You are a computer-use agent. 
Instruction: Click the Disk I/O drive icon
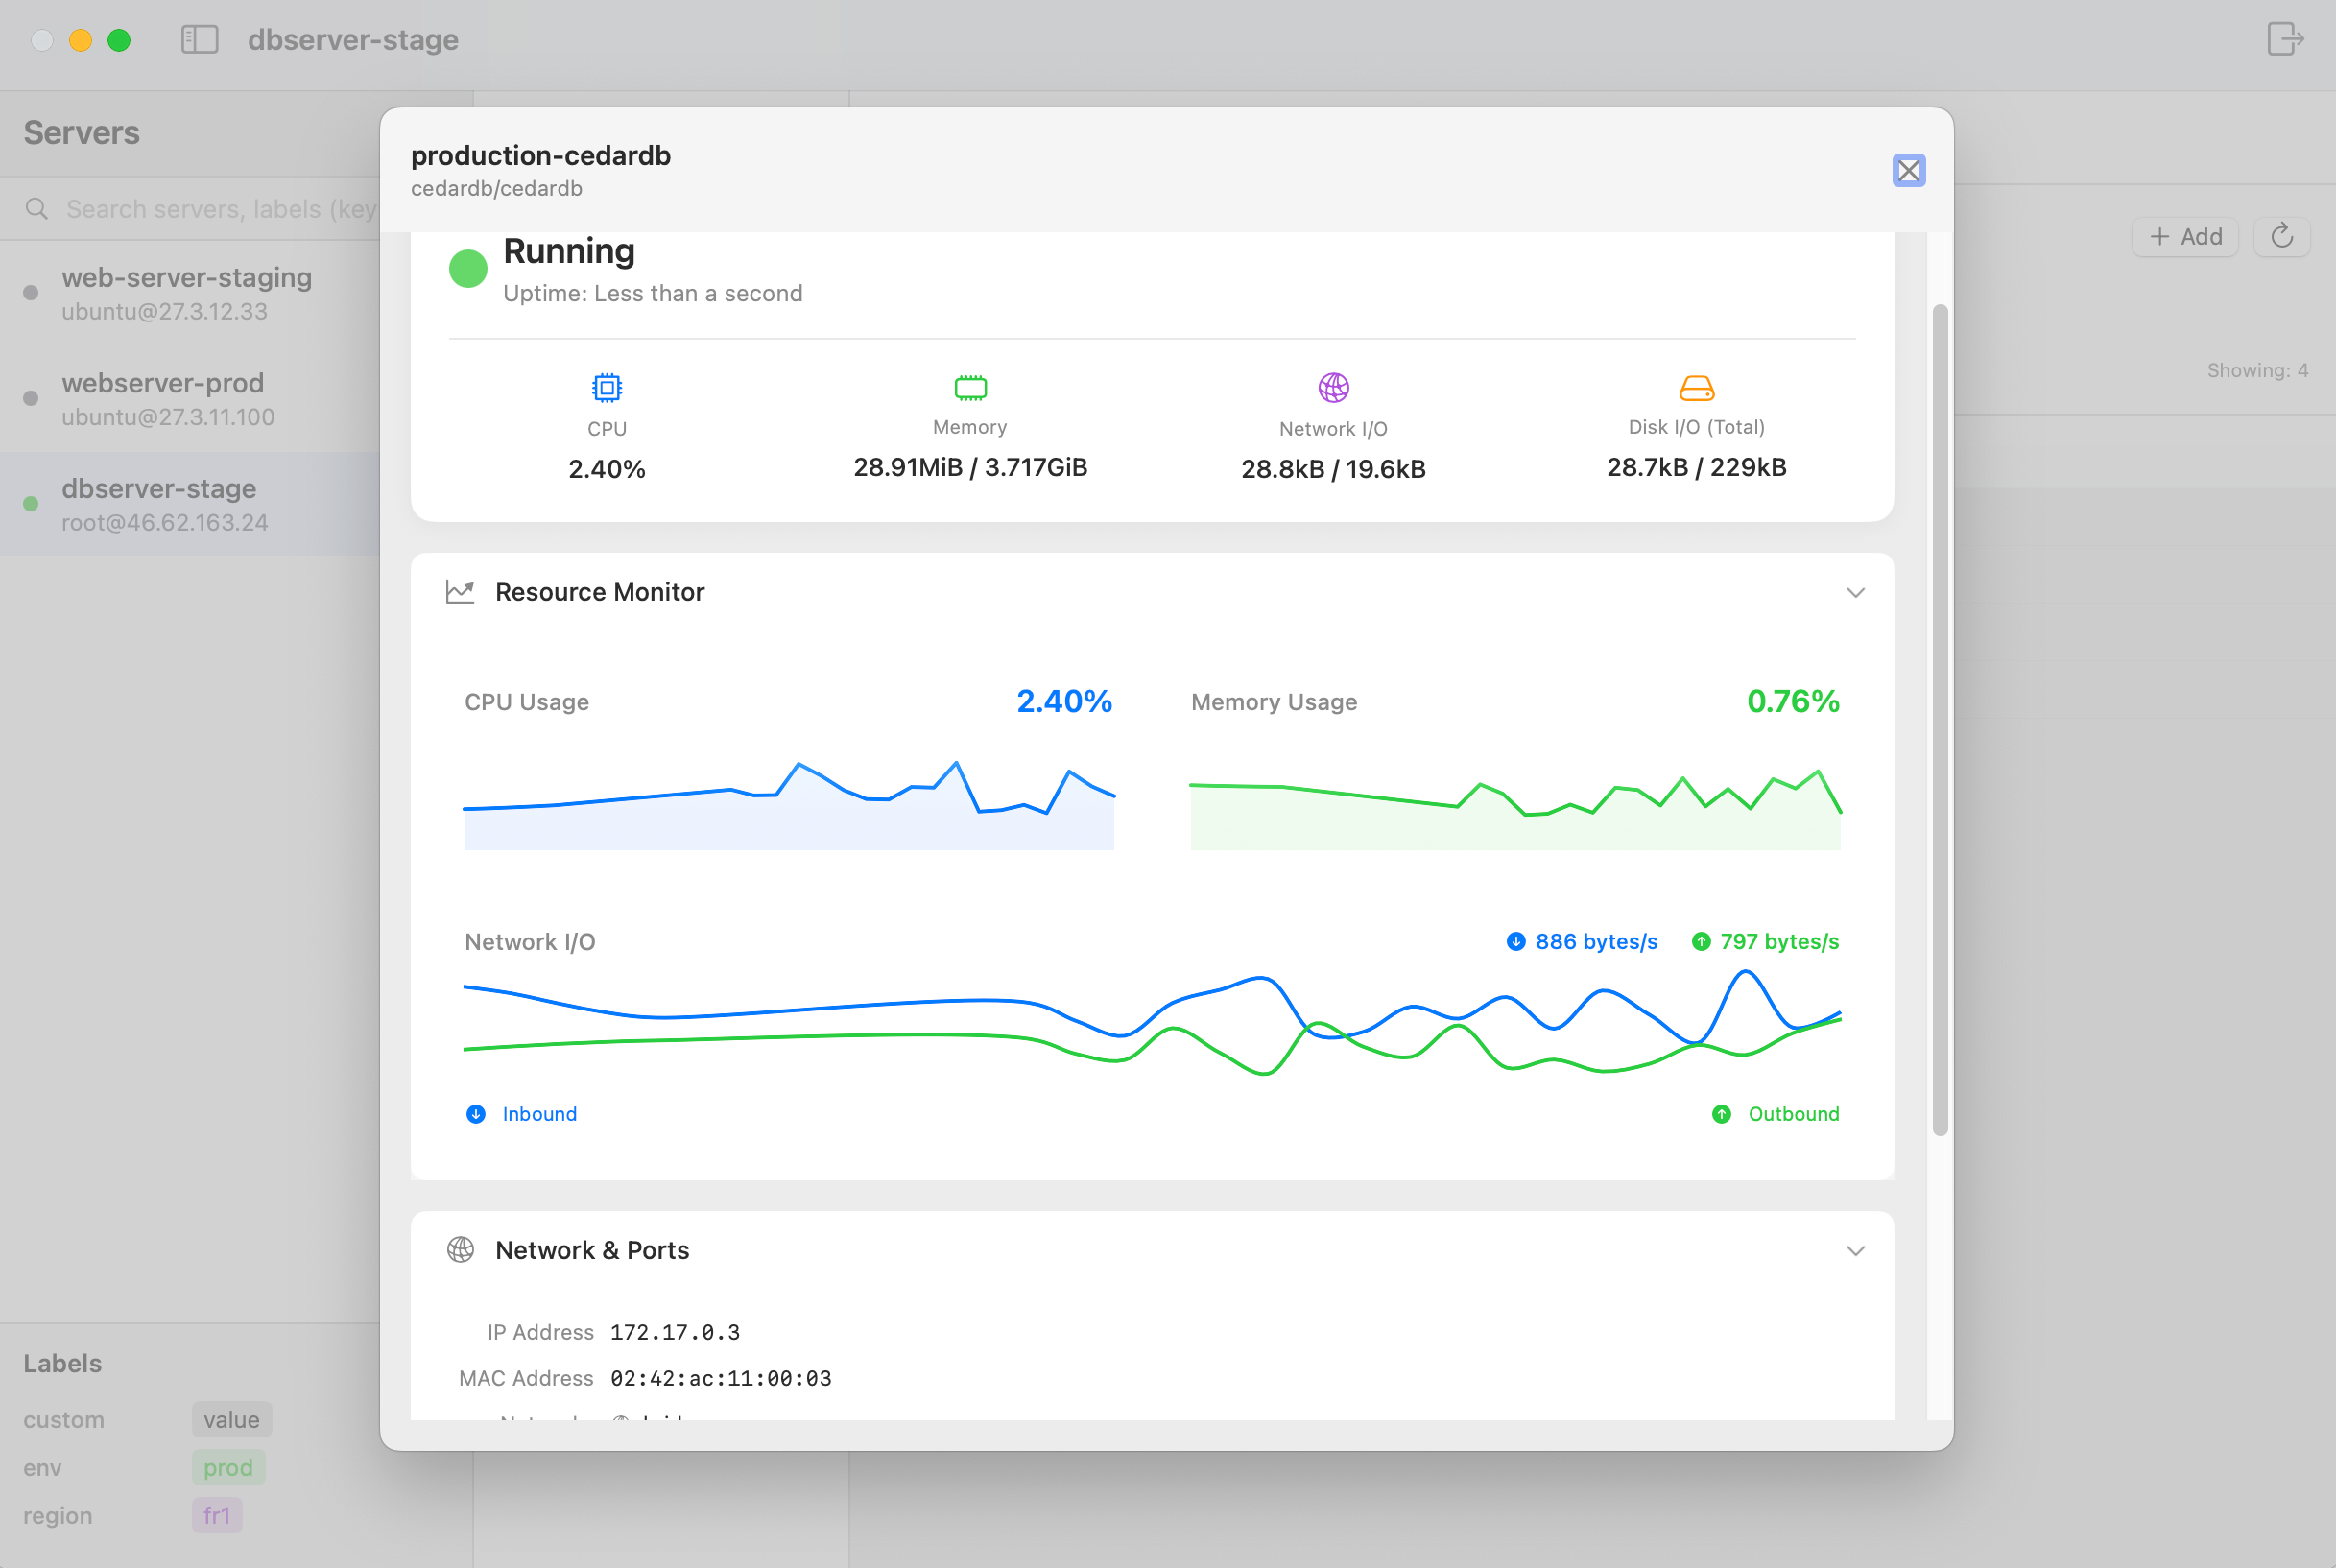(x=1696, y=387)
